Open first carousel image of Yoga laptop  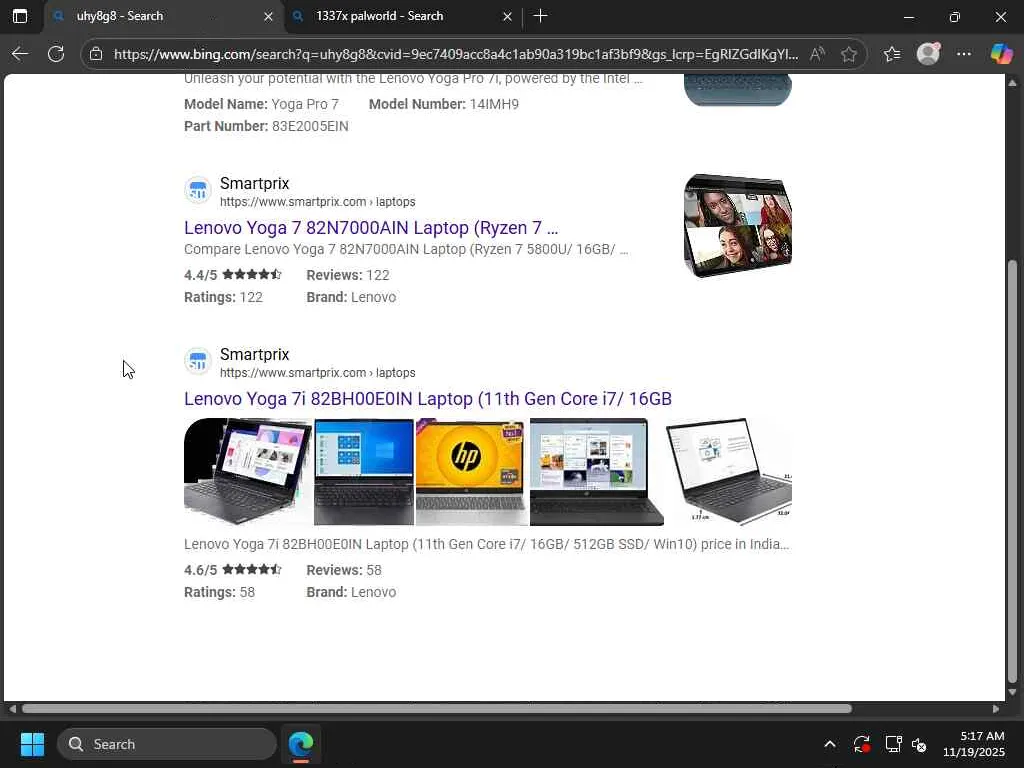pos(248,472)
